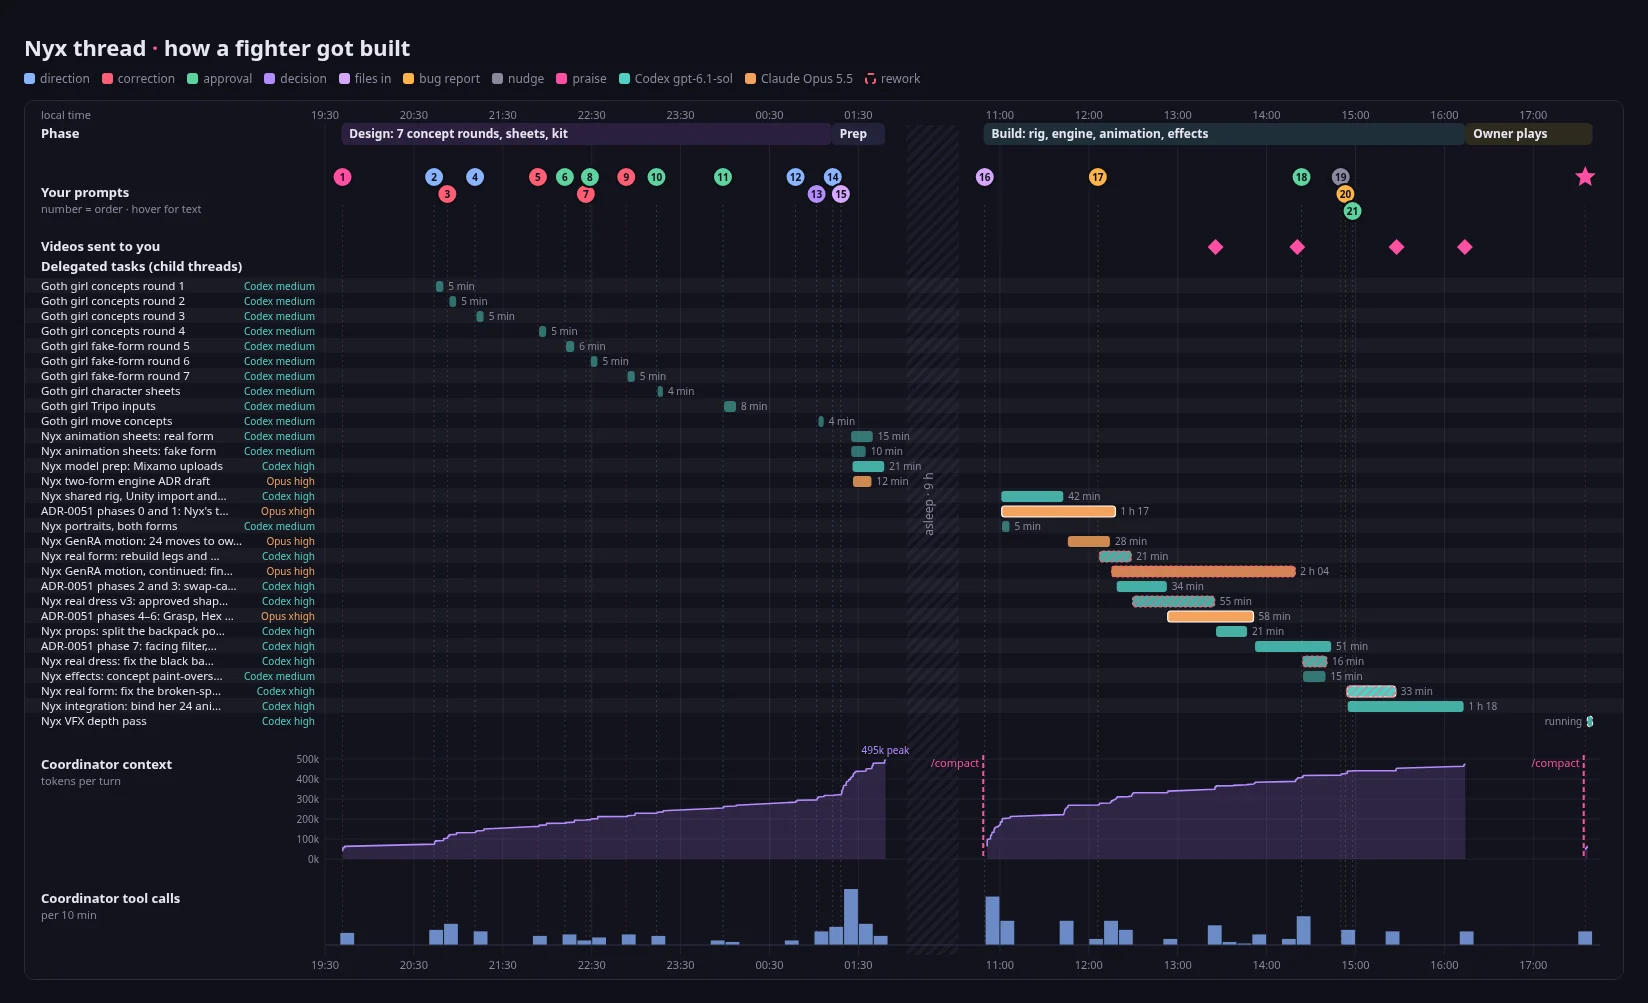Click prompt marker number 16
1648x1003 pixels.
click(x=985, y=177)
